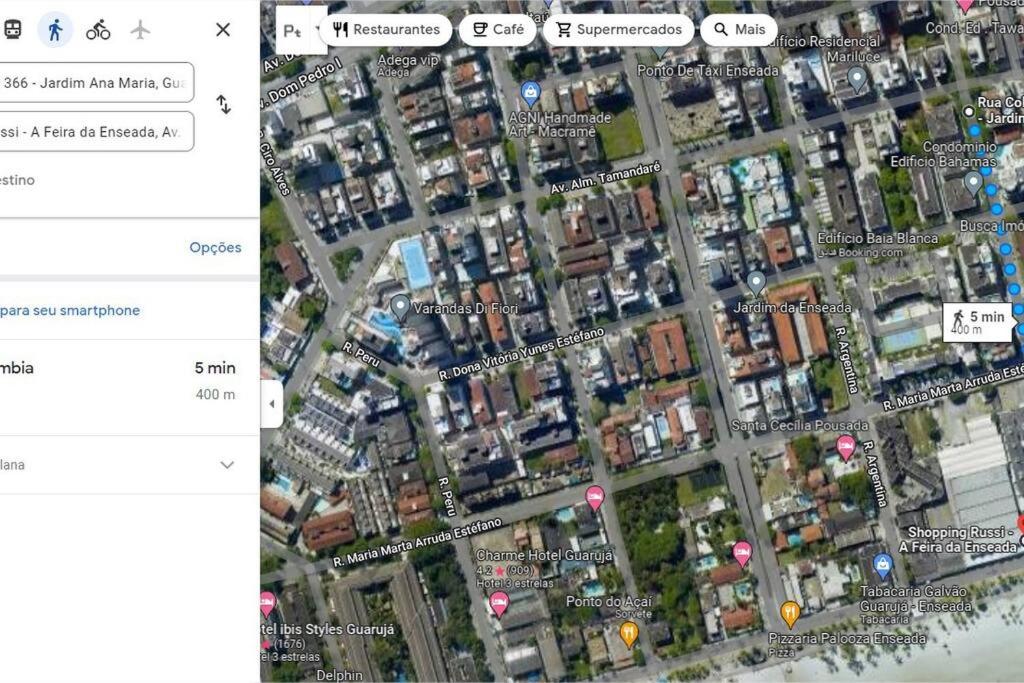Click the 5 min walking route label
The image size is (1024, 683).
point(978,323)
